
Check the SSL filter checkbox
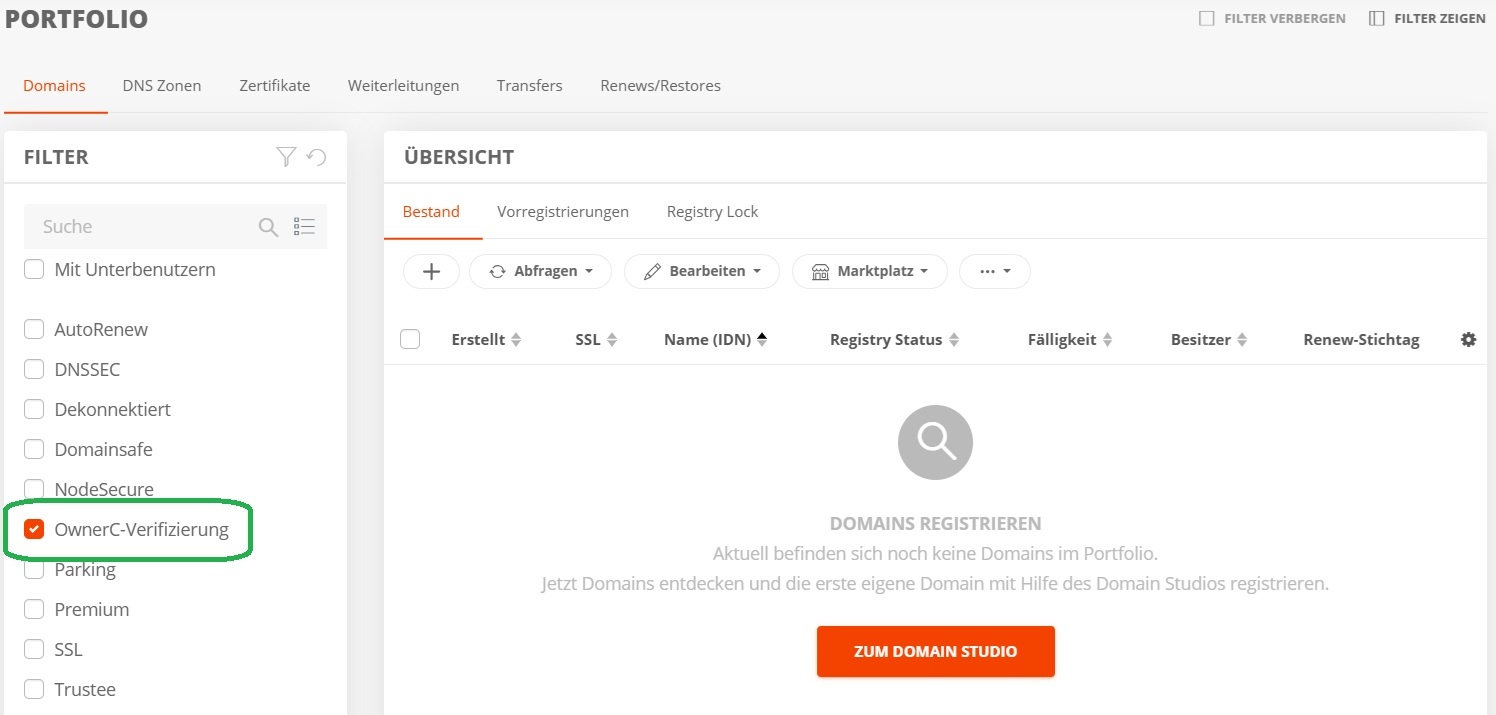34,649
